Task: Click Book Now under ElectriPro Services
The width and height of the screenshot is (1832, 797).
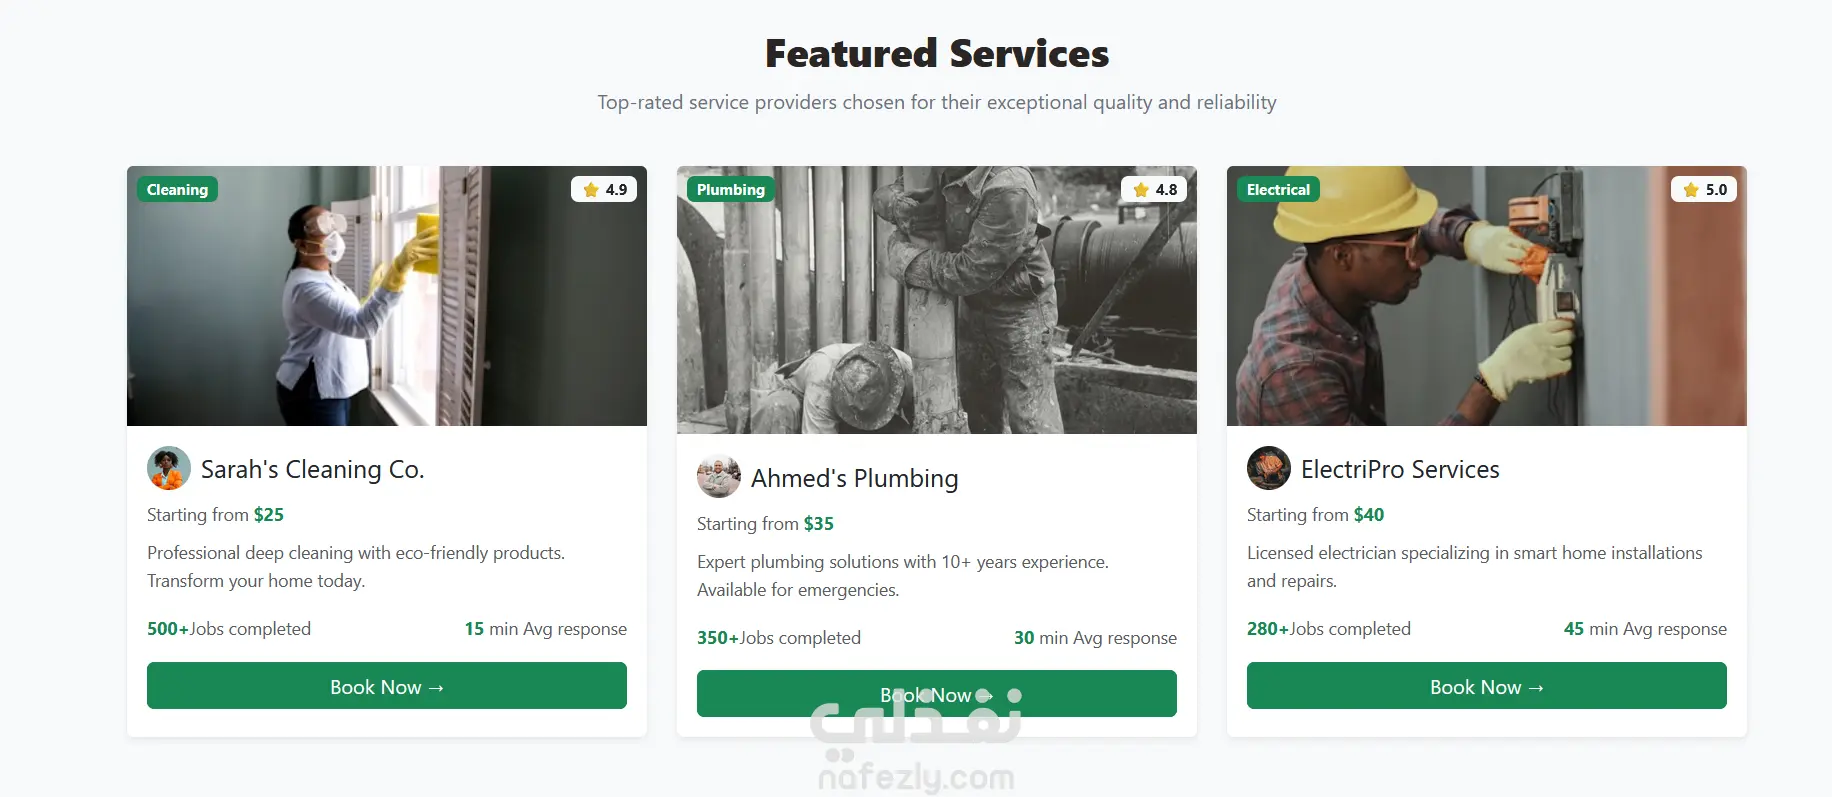Action: click(1486, 686)
